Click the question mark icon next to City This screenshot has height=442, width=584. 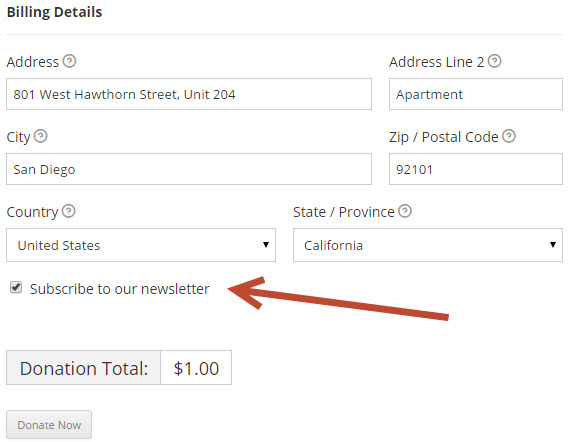pyautogui.click(x=41, y=136)
